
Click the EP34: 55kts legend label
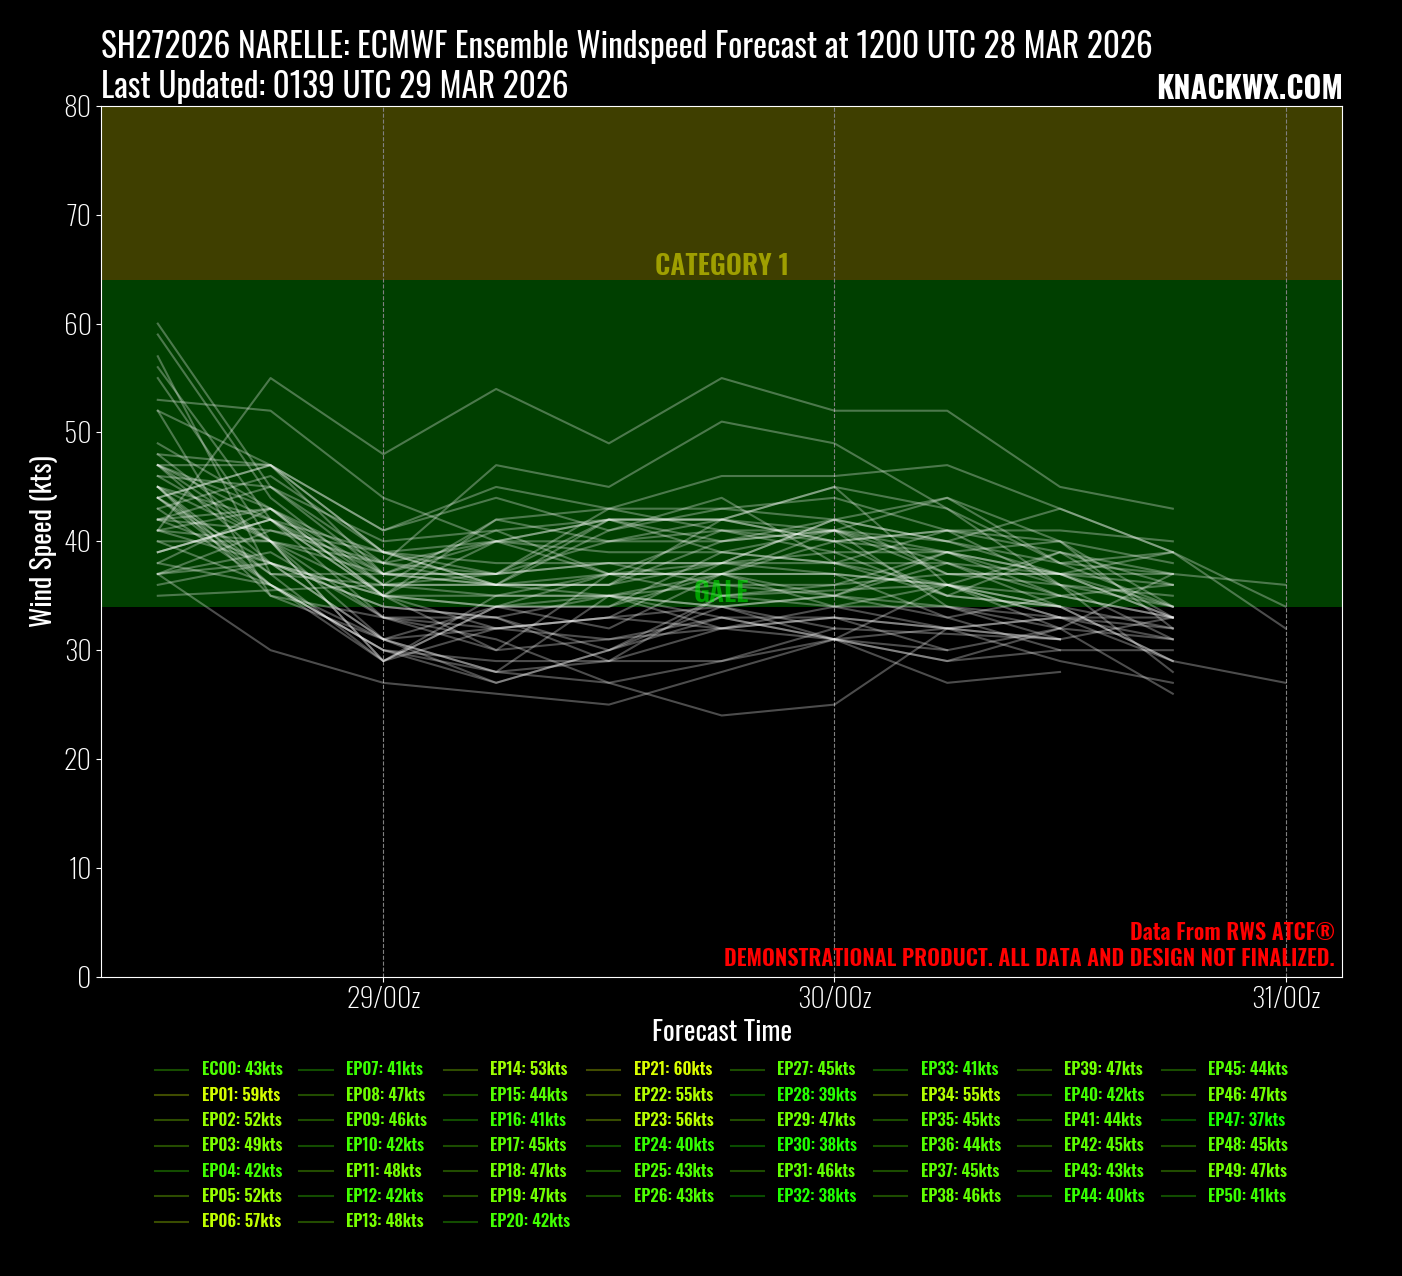pyautogui.click(x=960, y=1095)
